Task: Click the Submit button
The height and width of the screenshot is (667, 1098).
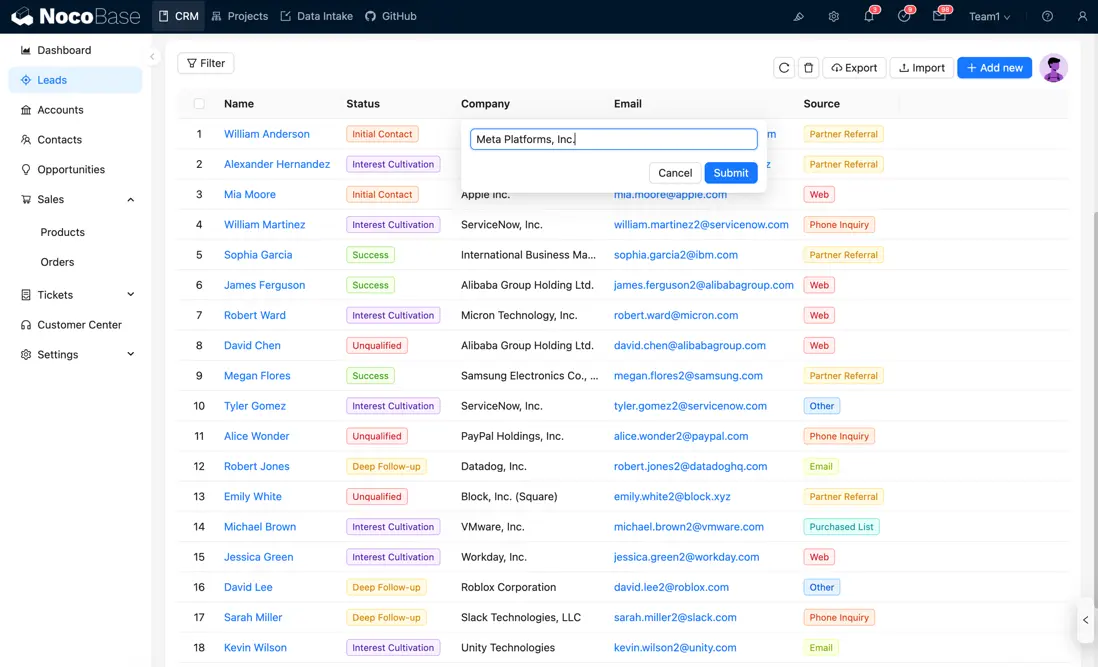Action: click(730, 173)
